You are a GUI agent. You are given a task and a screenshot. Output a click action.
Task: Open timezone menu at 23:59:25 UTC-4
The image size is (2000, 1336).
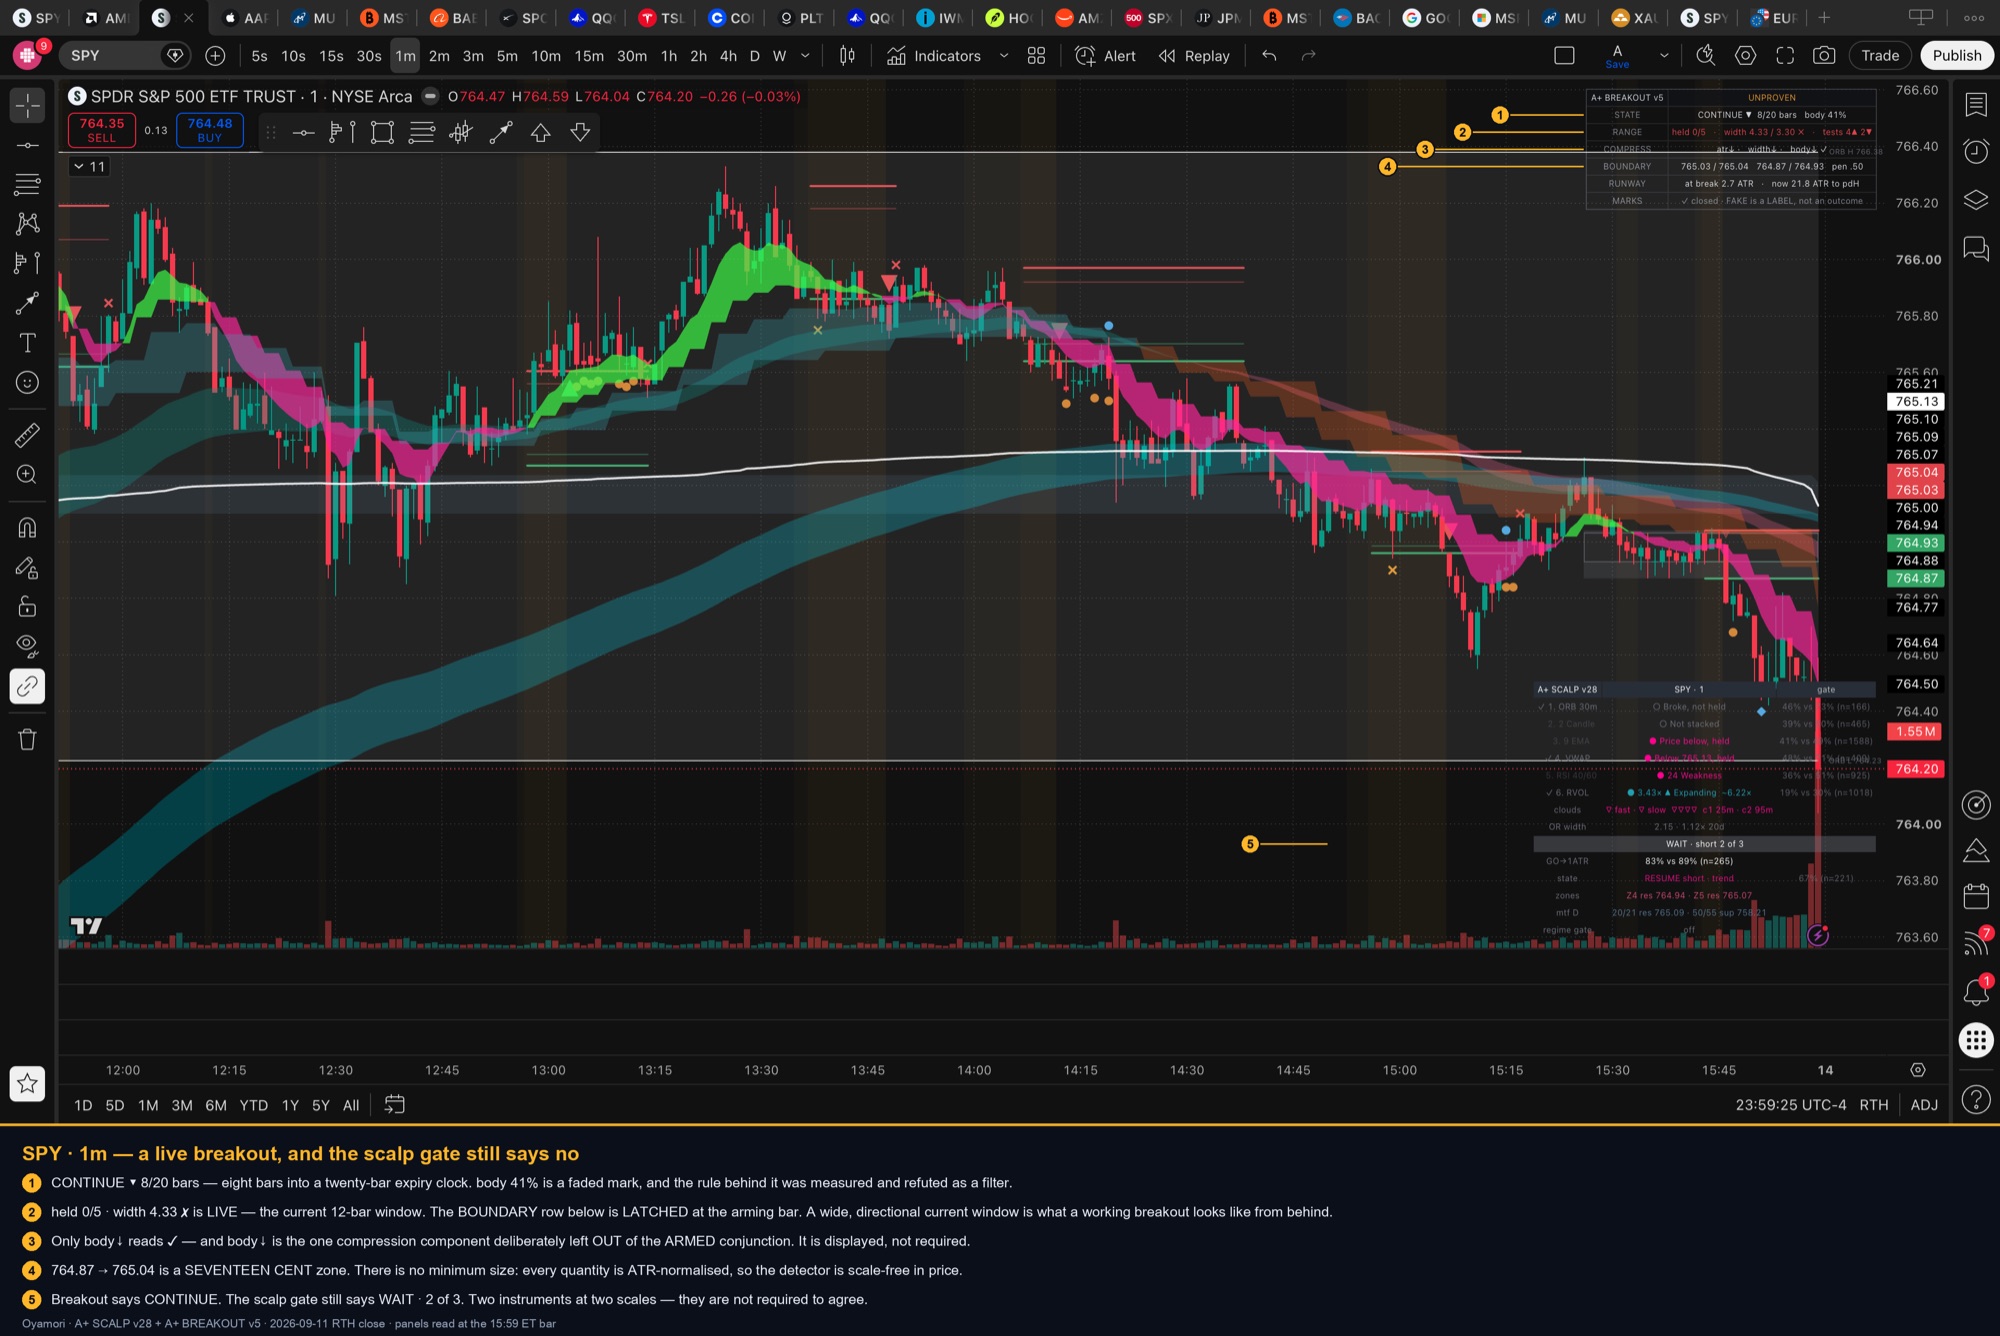[1791, 1105]
